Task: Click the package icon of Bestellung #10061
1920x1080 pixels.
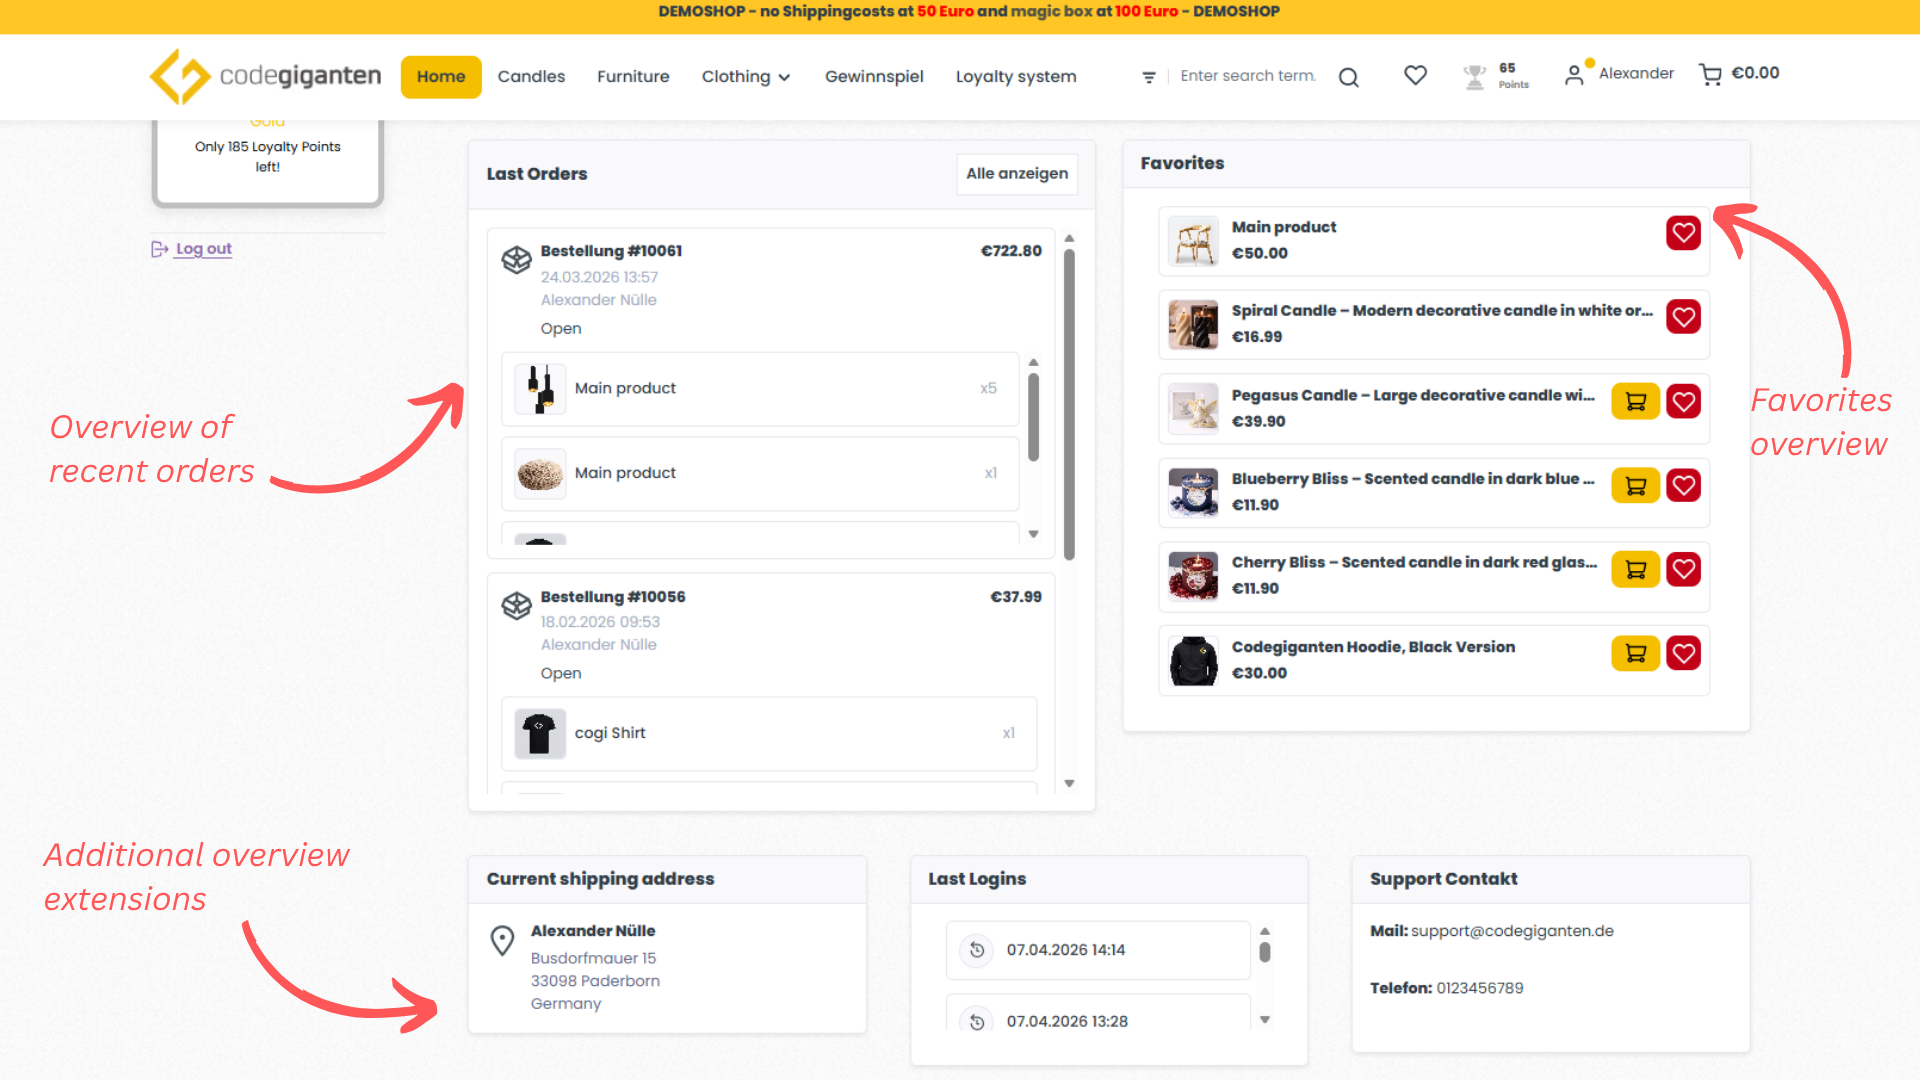Action: (516, 260)
